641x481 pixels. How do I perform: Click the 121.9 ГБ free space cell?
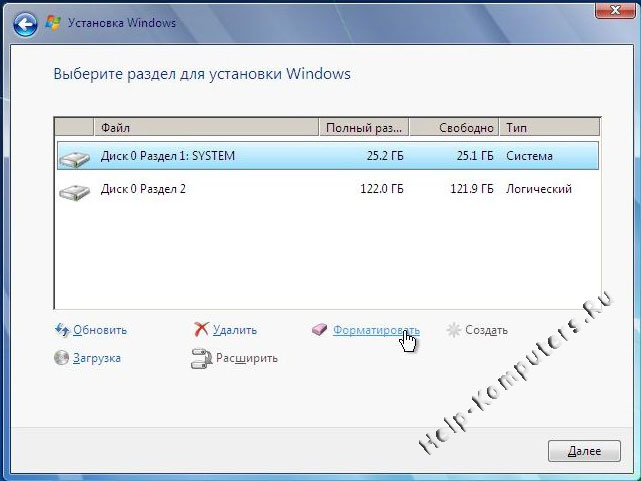[472, 189]
